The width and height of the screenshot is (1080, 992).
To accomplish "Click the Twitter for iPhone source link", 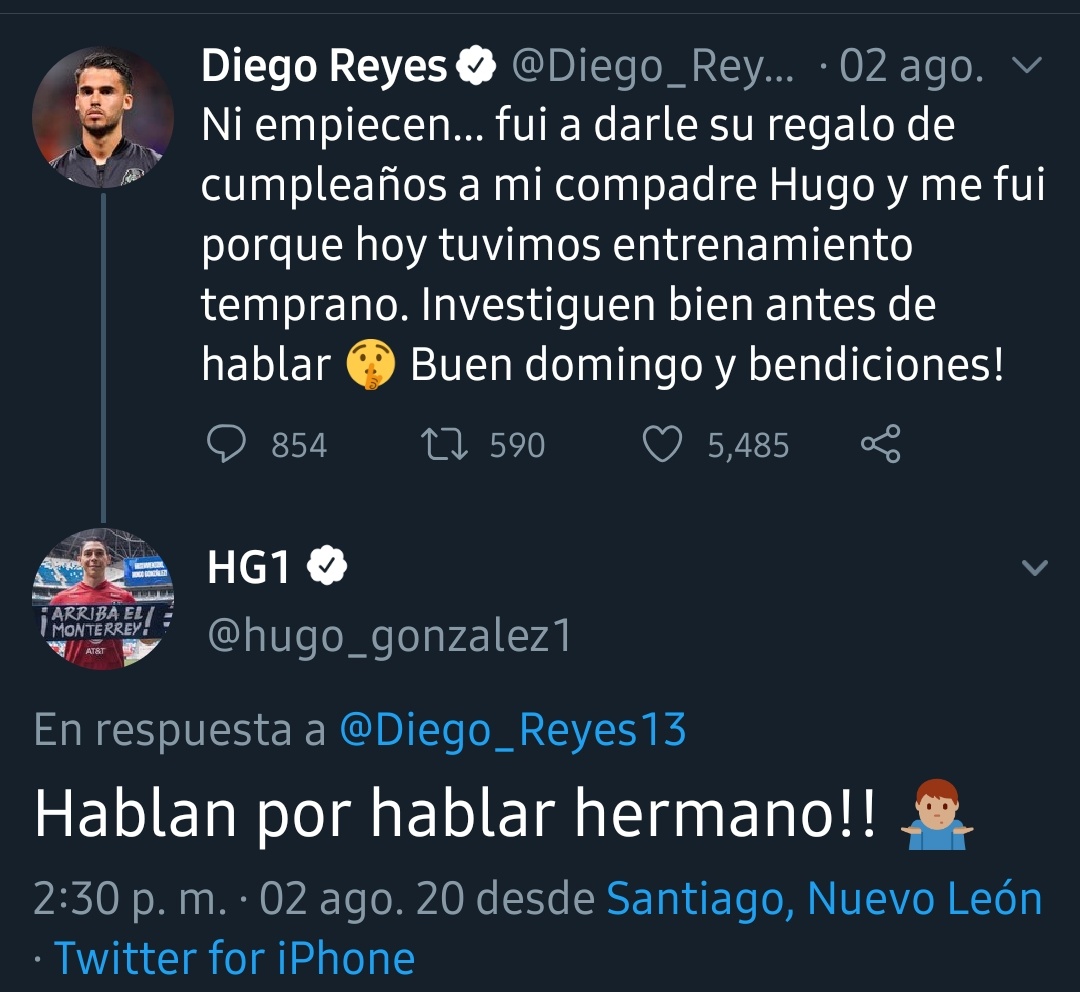I will tap(234, 958).
